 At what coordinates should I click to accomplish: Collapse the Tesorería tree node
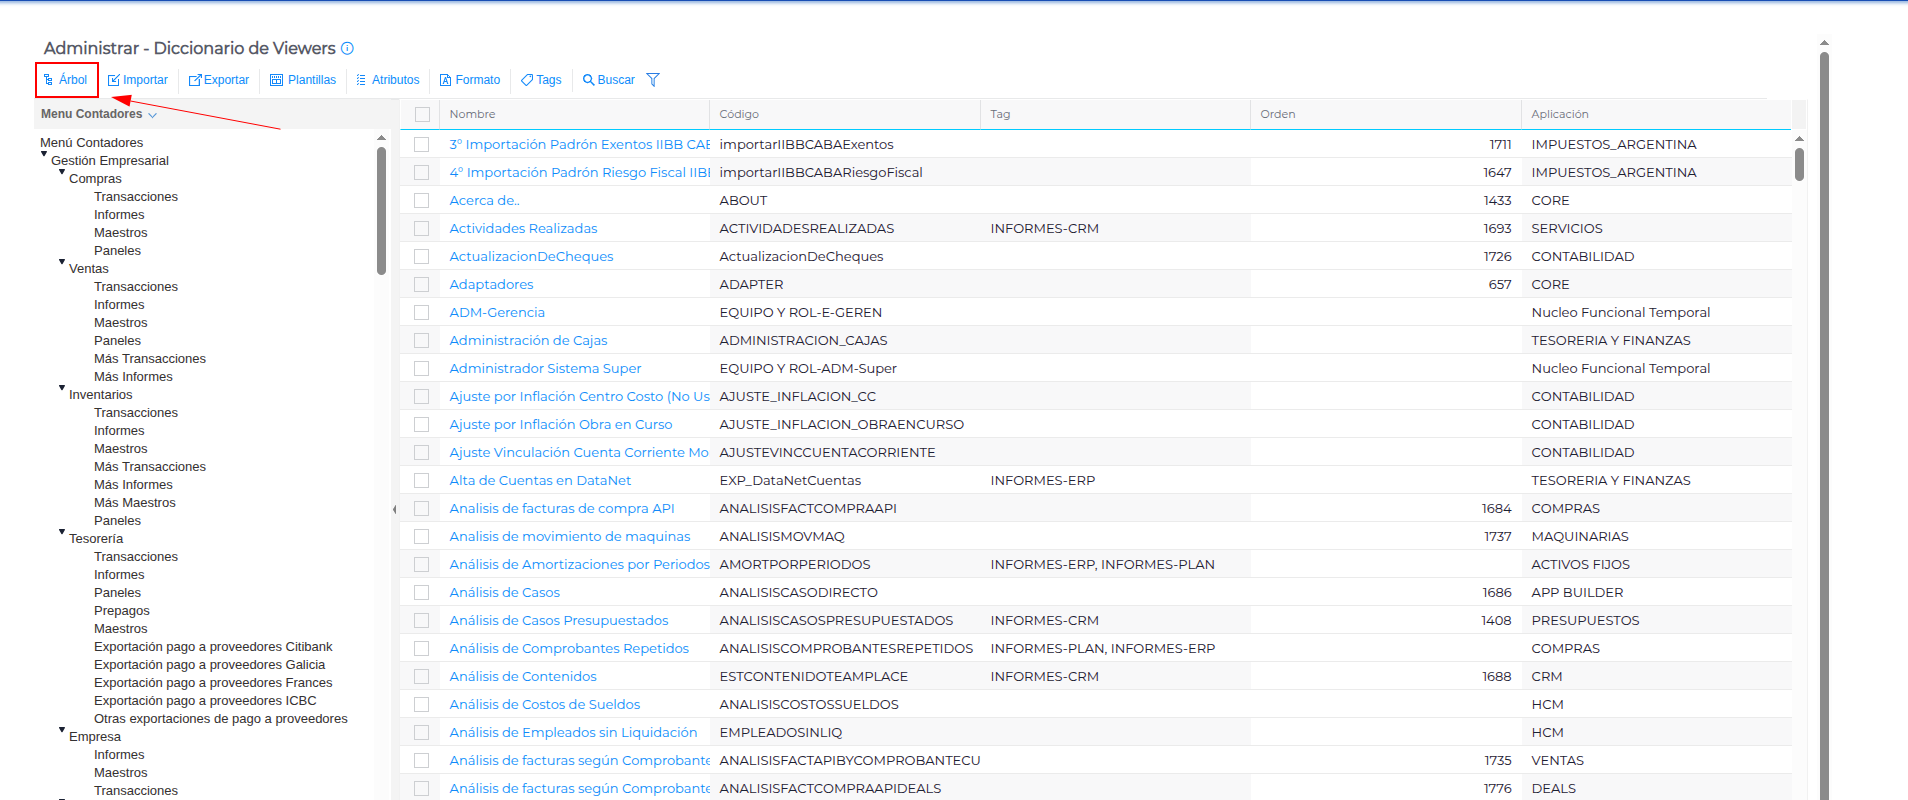[x=62, y=532]
